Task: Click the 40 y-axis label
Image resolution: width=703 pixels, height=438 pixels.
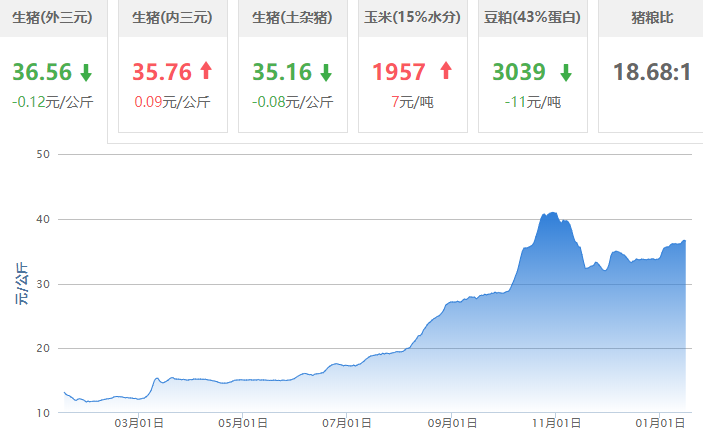Action: click(43, 219)
